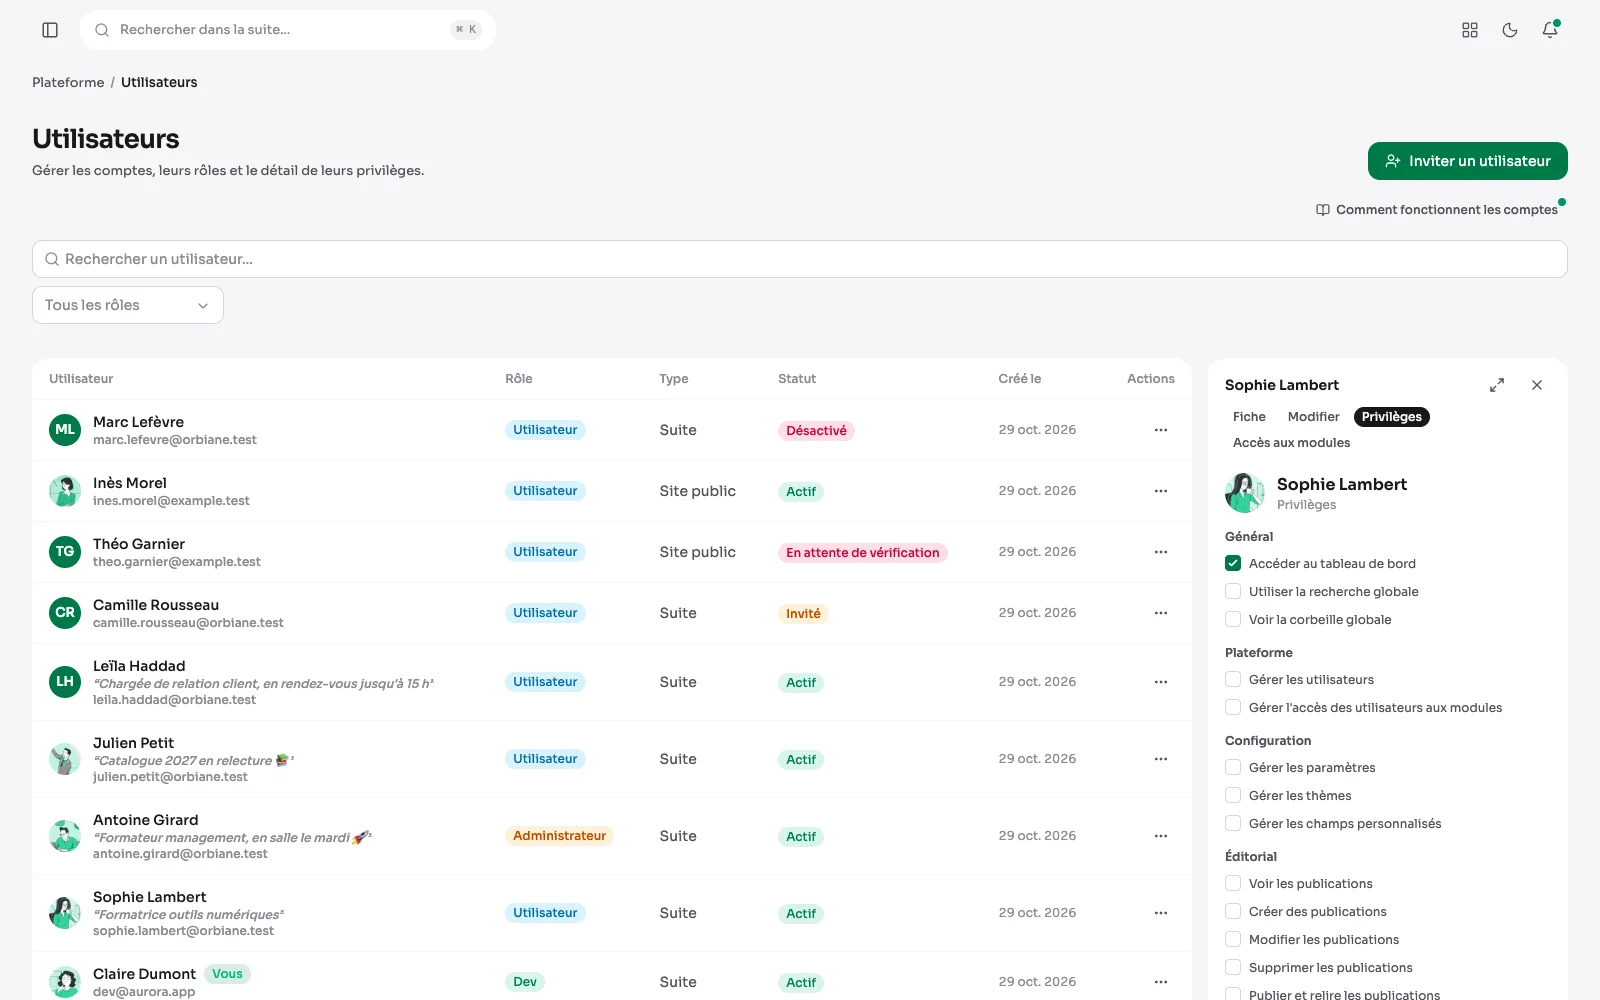Switch to the Fiche tab
1600x1000 pixels.
tap(1249, 417)
